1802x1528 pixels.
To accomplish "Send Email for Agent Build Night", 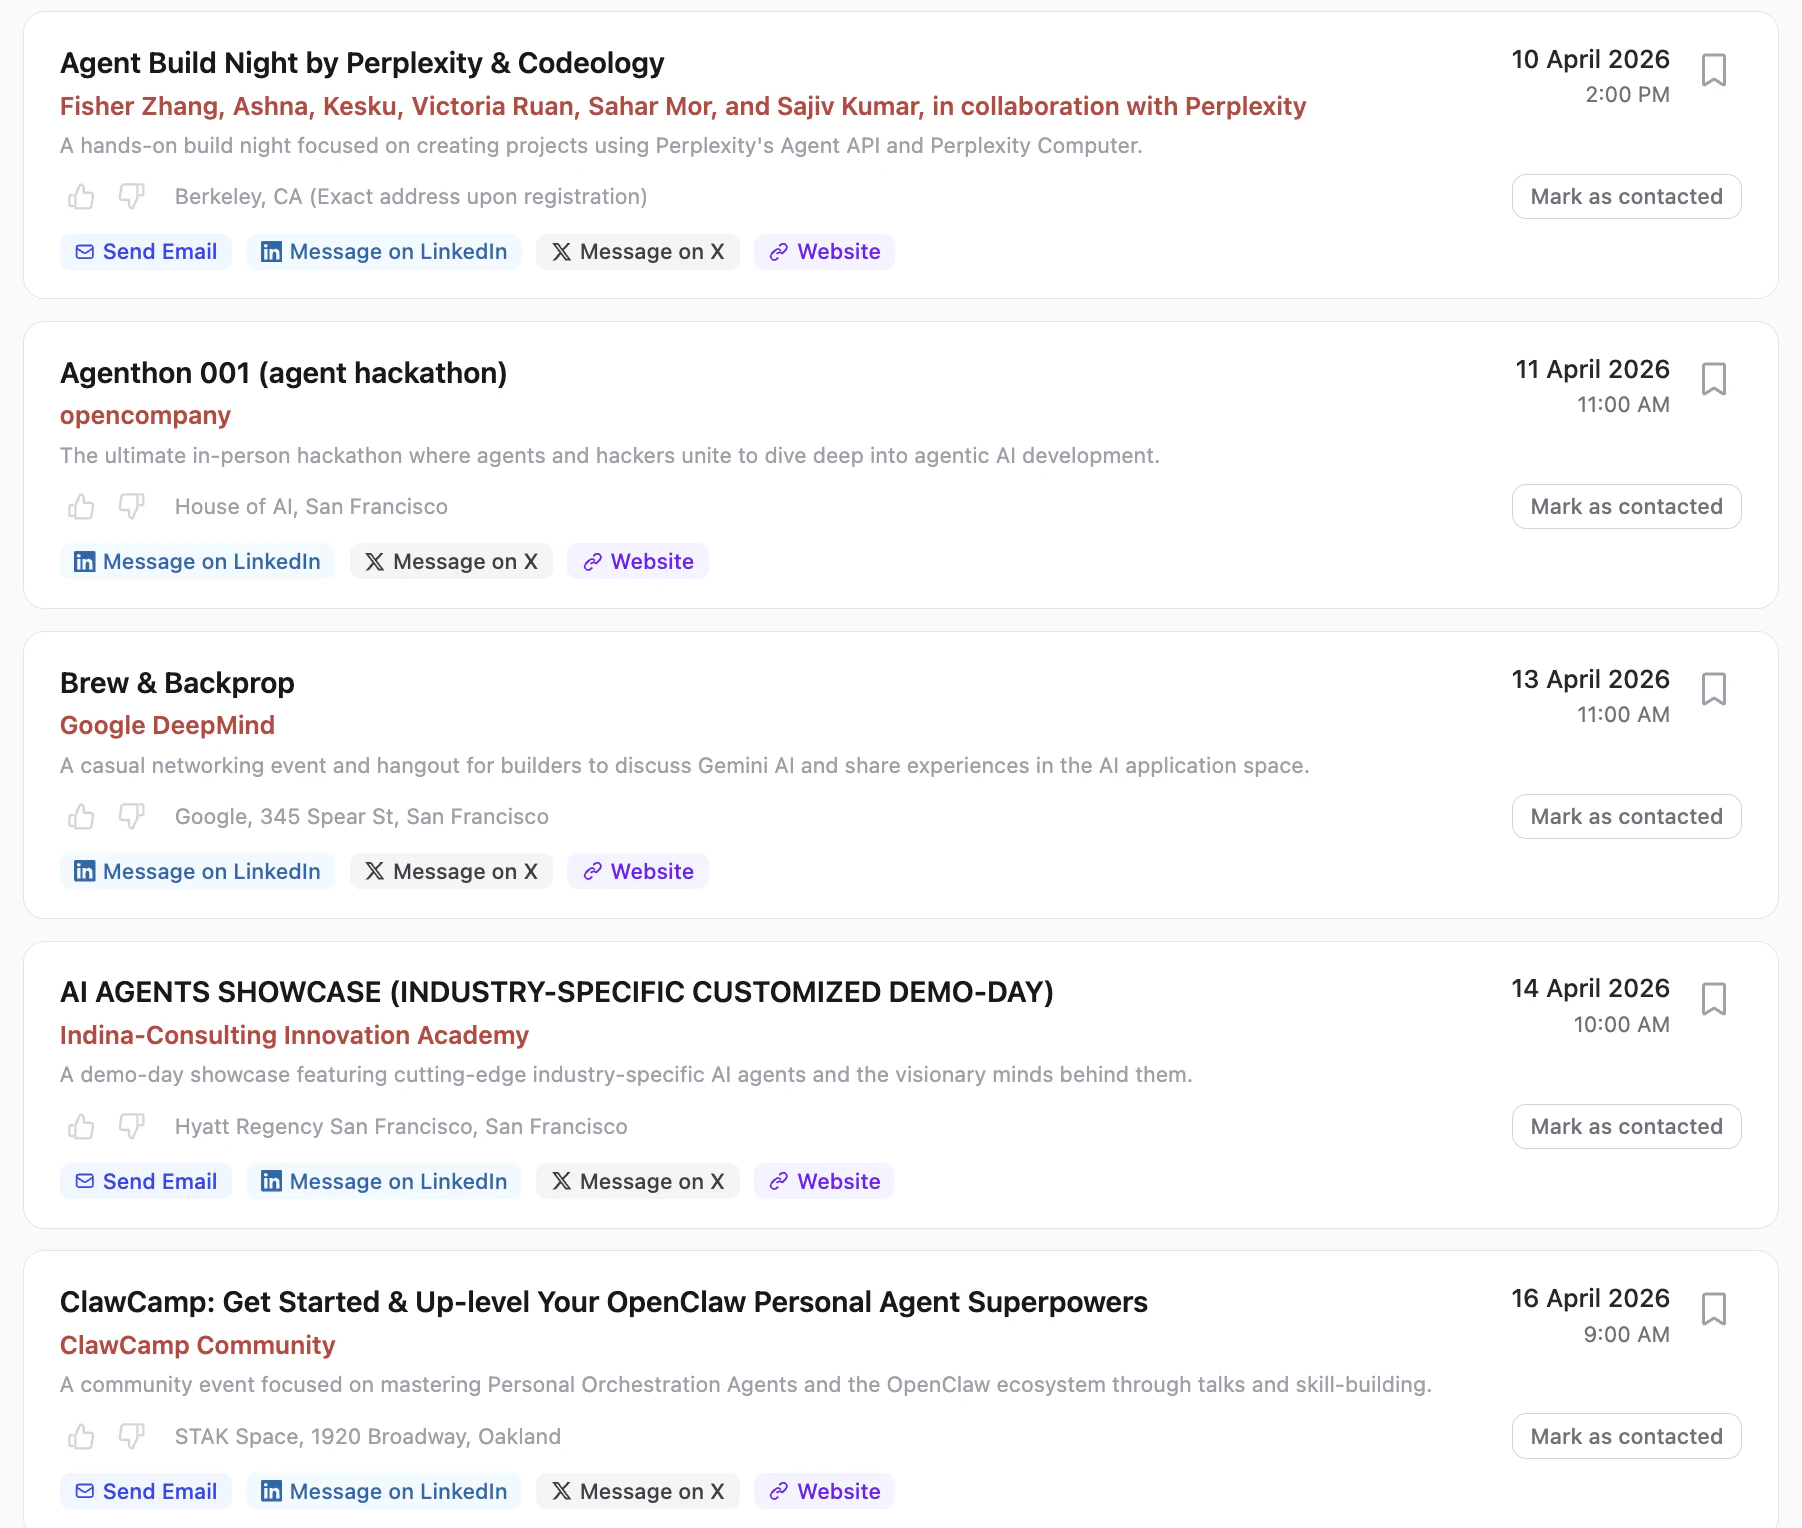I will click(x=146, y=252).
